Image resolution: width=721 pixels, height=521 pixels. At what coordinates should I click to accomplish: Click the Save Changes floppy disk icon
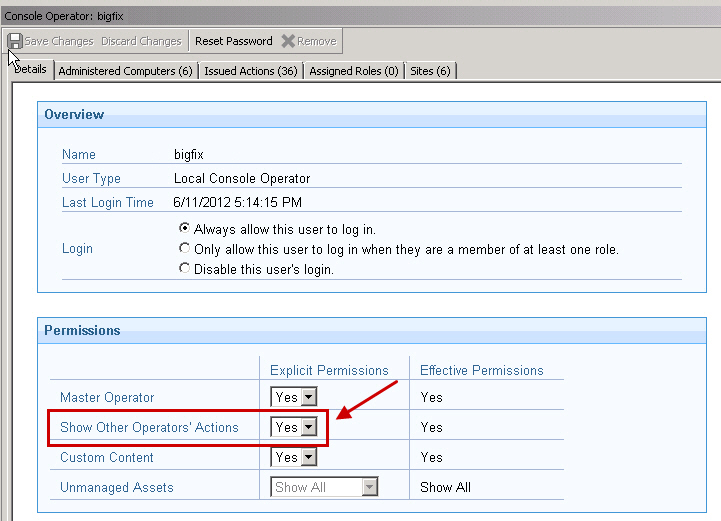coord(15,41)
